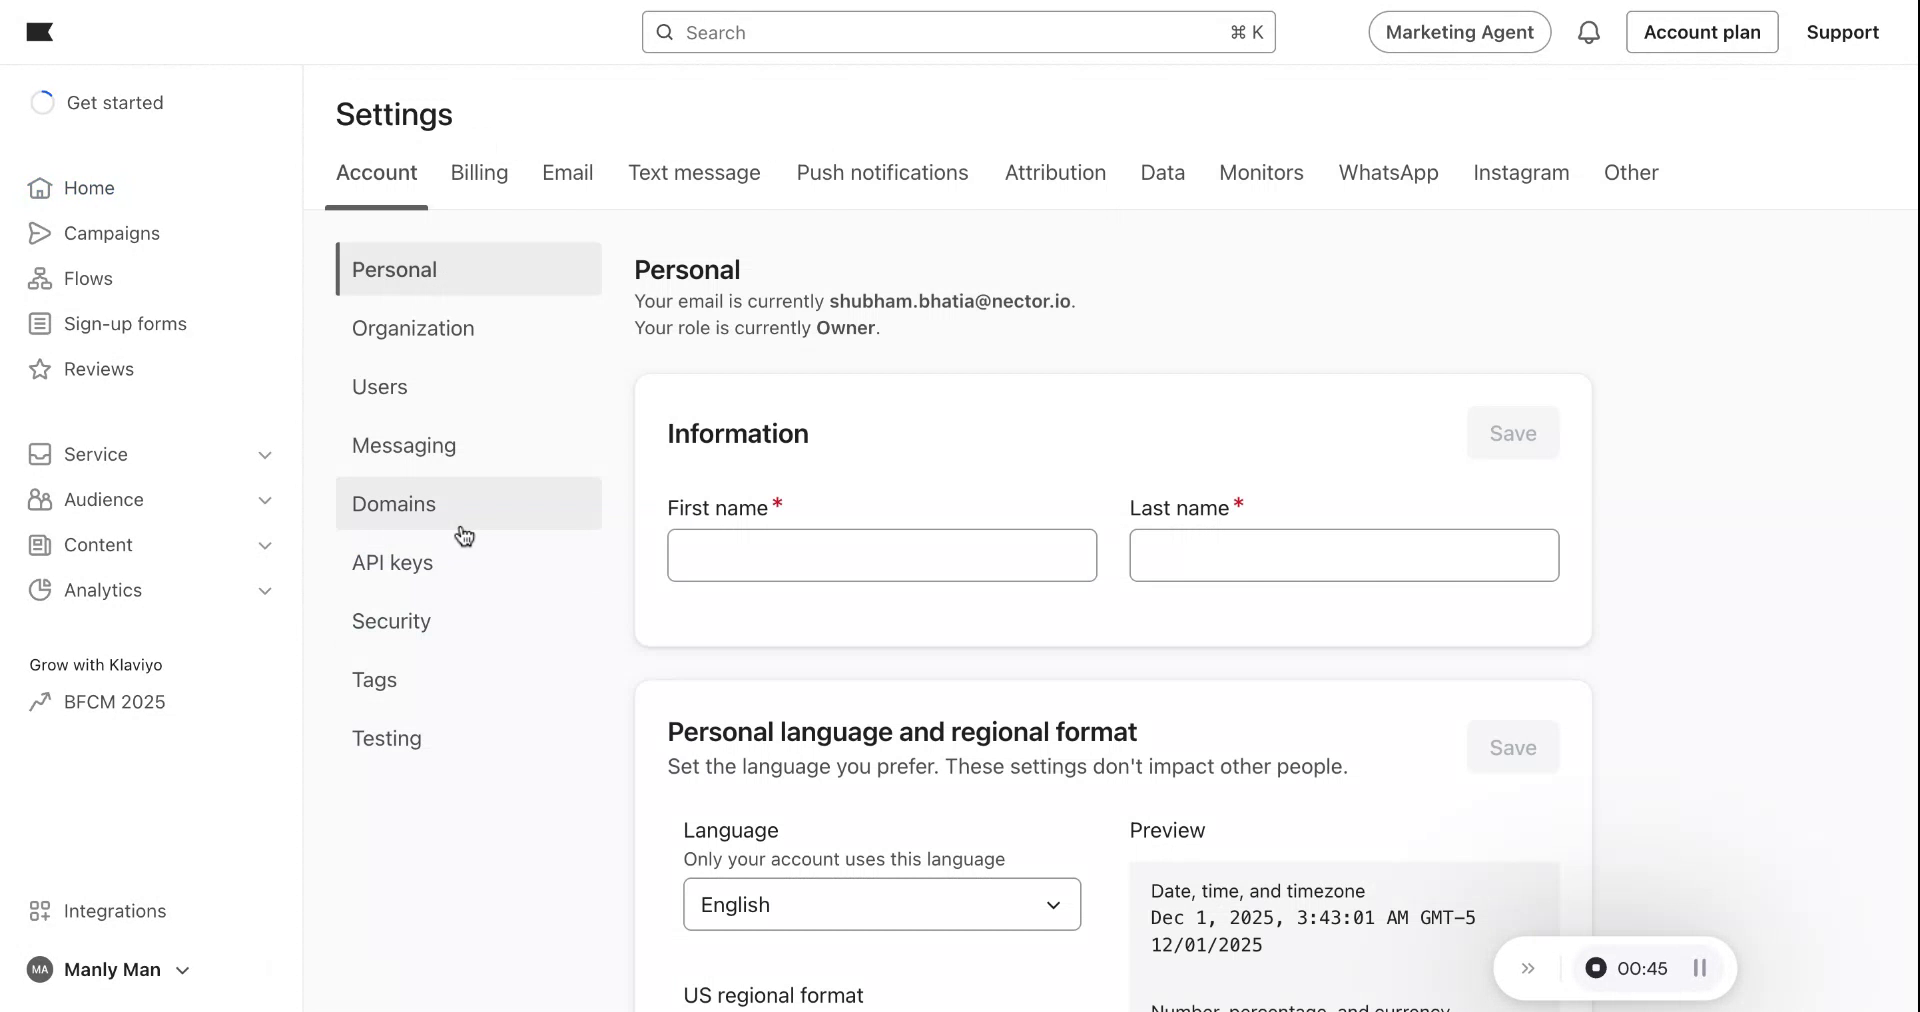Open Campaigns from the sidebar
This screenshot has width=1920, height=1012.
pyautogui.click(x=108, y=233)
